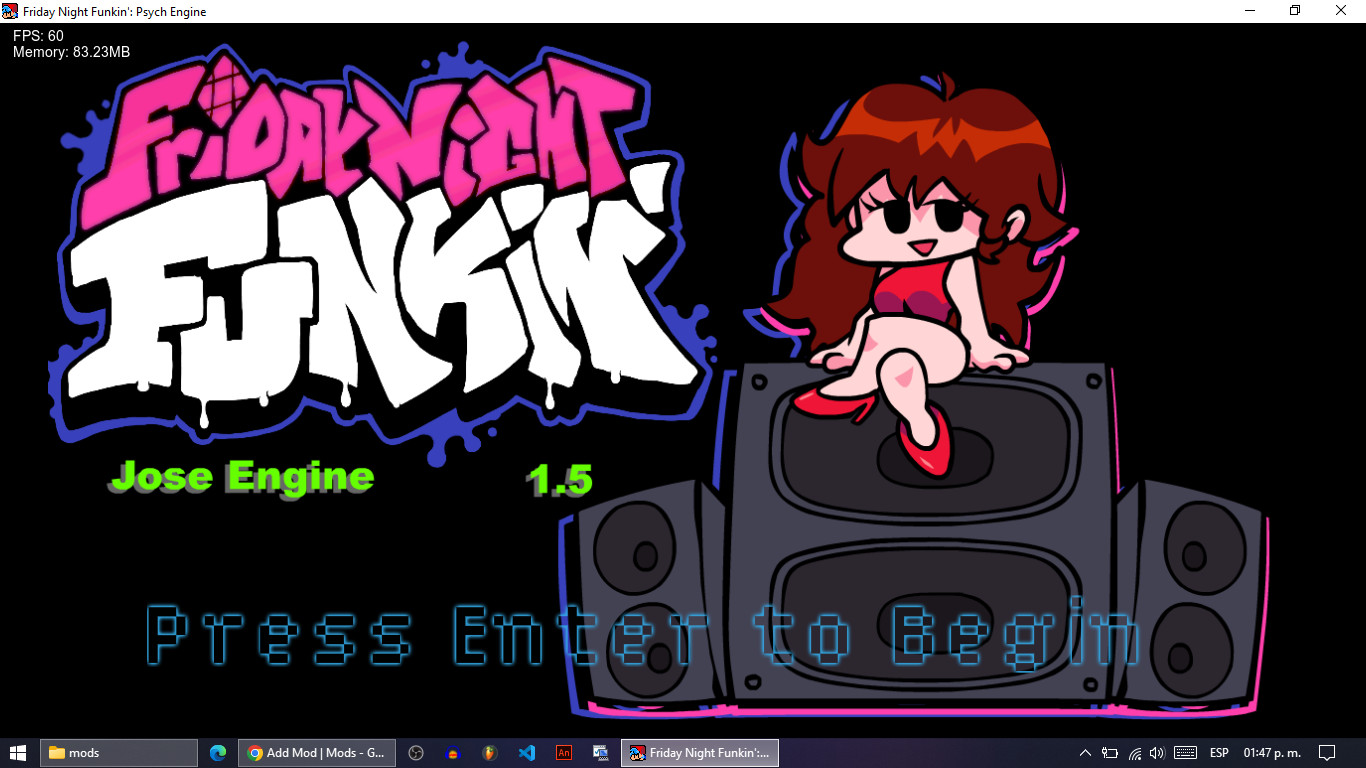The image size is (1366, 768).
Task: Open the monitor-window app icon in the taskbar
Action: click(601, 753)
